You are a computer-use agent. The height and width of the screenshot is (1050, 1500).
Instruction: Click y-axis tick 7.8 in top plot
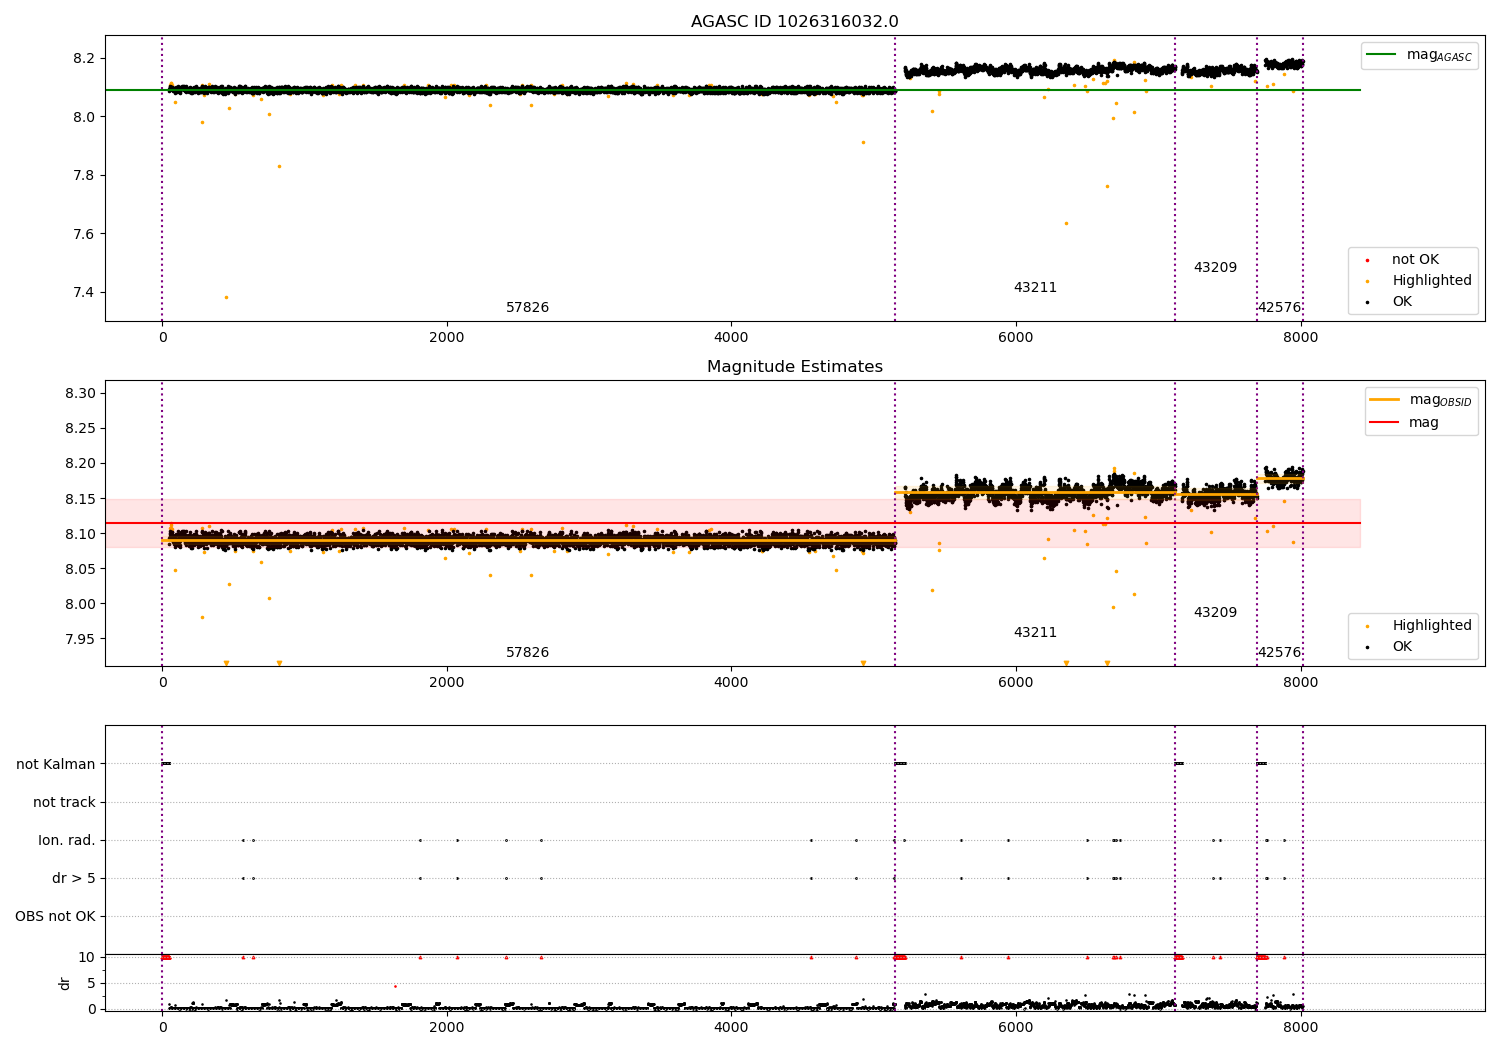tap(84, 176)
